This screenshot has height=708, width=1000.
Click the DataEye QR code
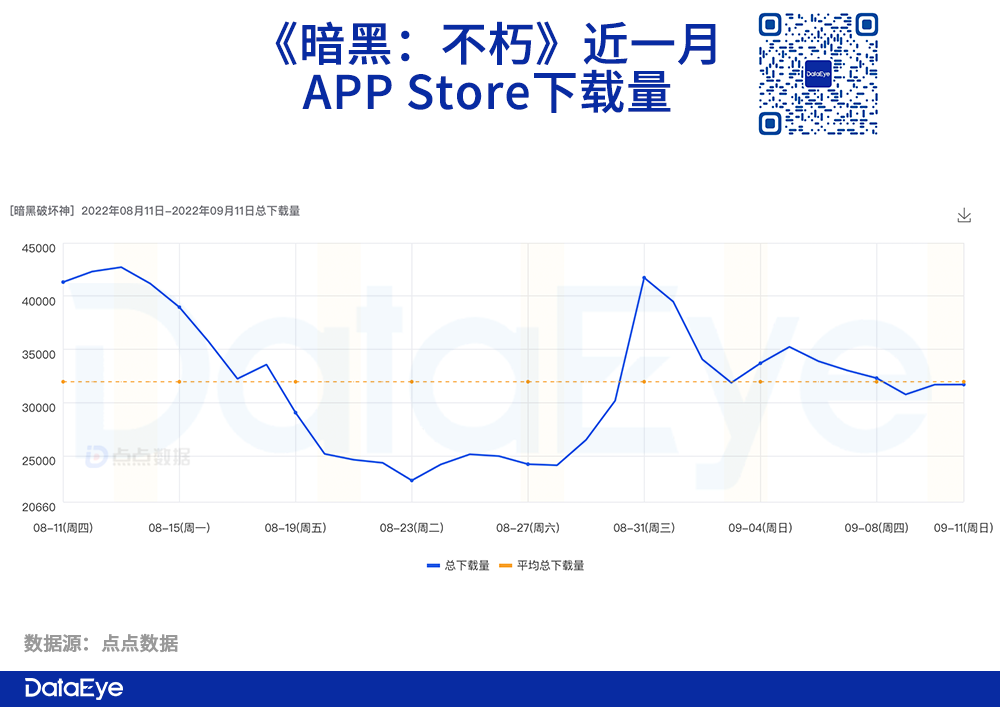pos(817,74)
